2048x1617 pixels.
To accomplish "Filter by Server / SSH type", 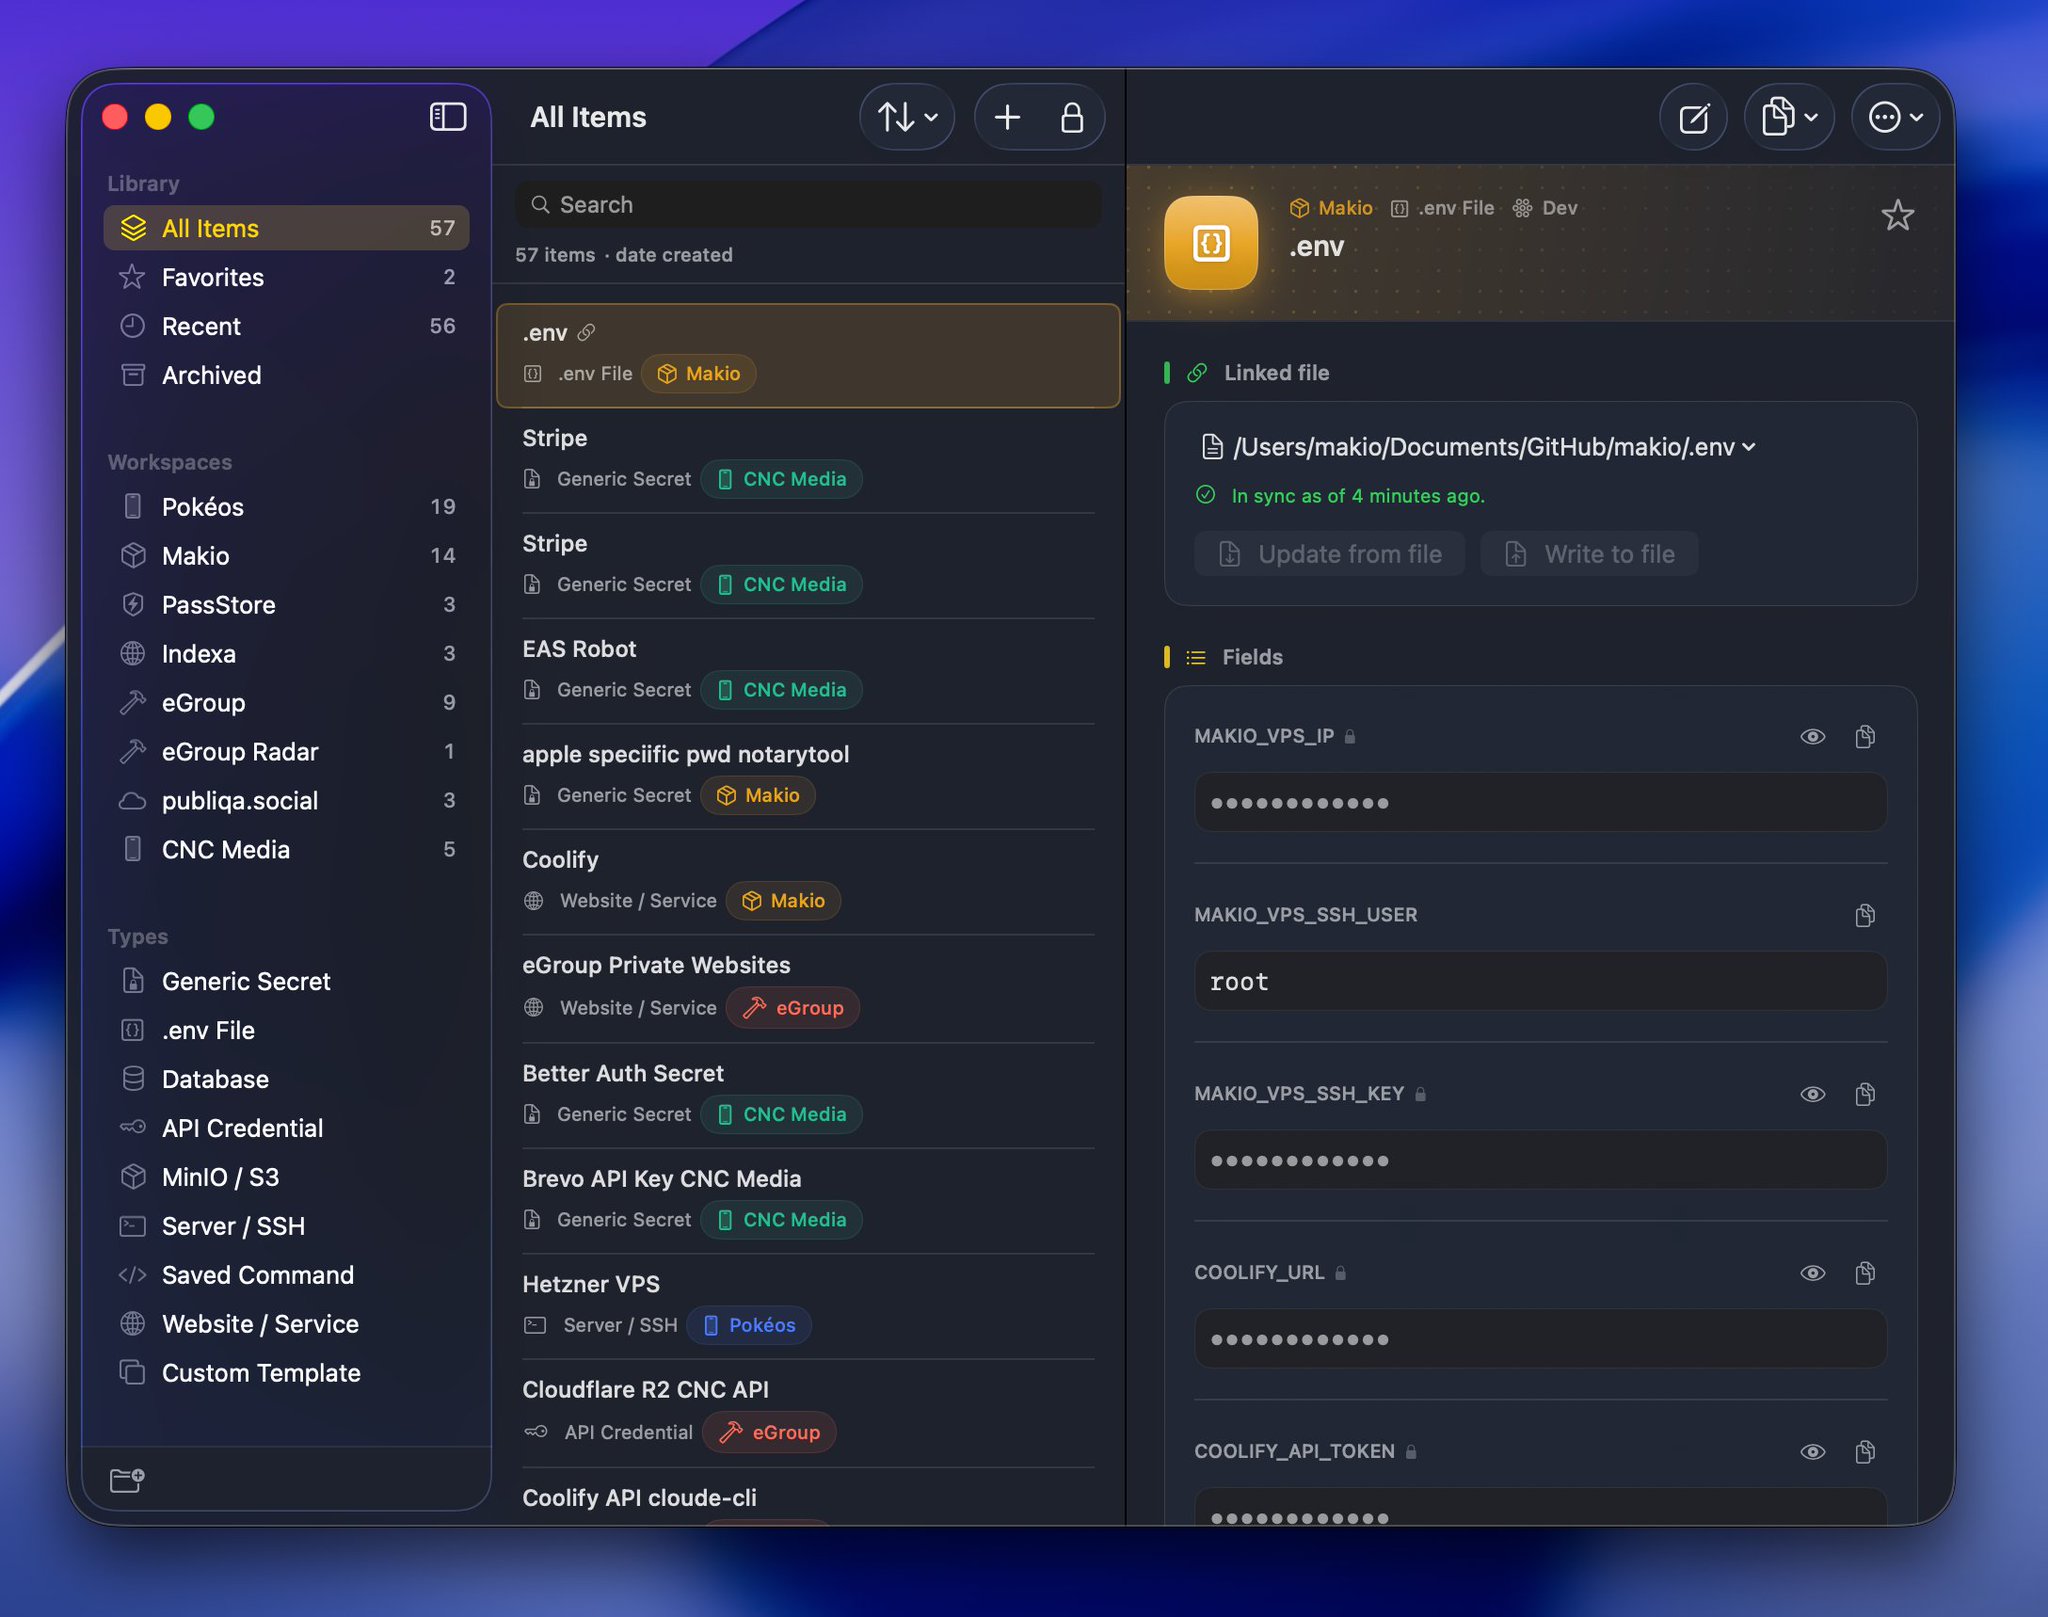I will click(286, 1226).
